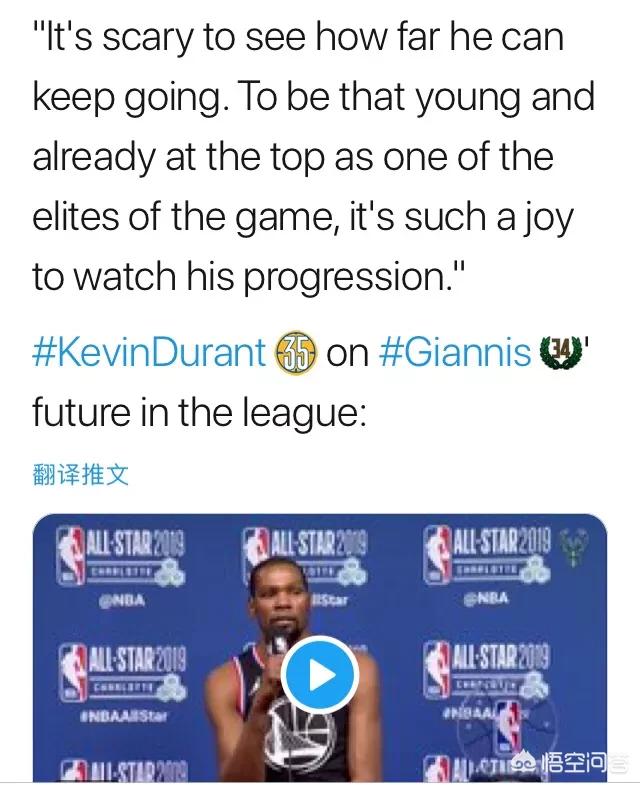The height and width of the screenshot is (785, 640).
Task: Click the top-left All-Star 2019 backdrop logo
Action: pos(121,556)
